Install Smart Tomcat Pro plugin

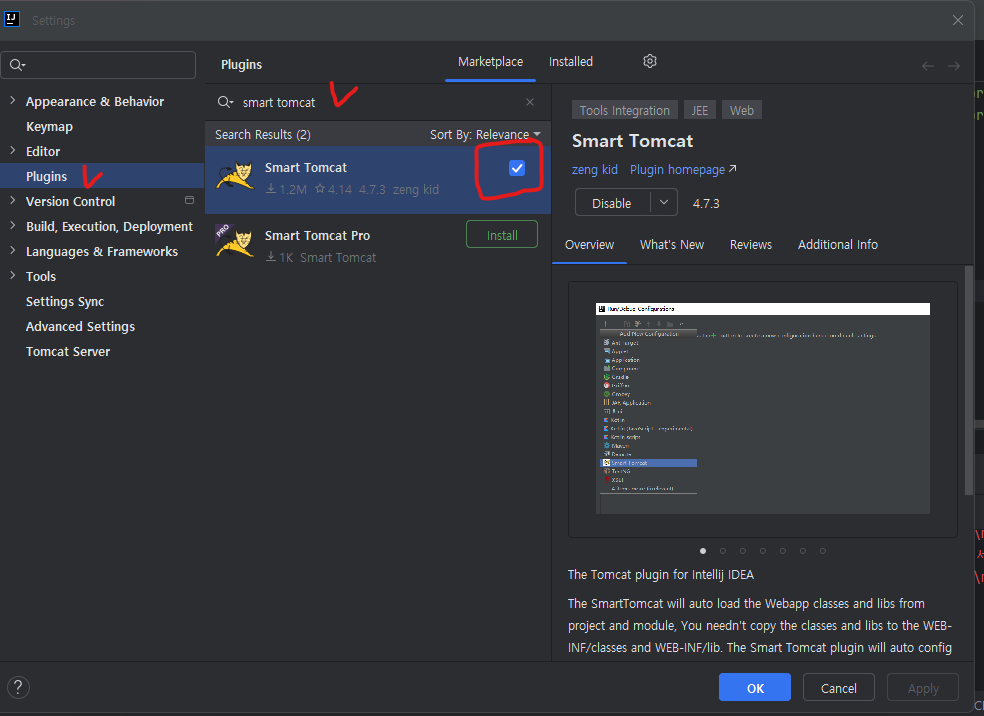point(501,235)
